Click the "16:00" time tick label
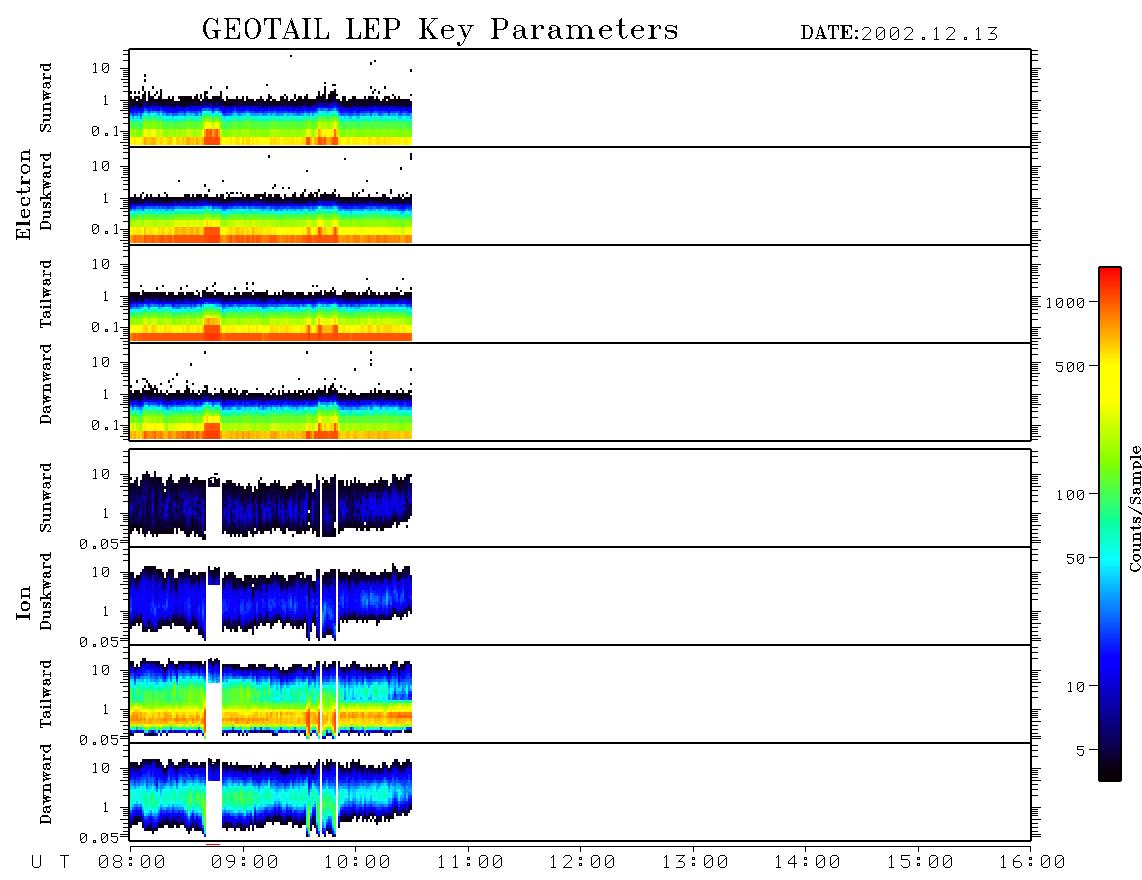 [1032, 863]
